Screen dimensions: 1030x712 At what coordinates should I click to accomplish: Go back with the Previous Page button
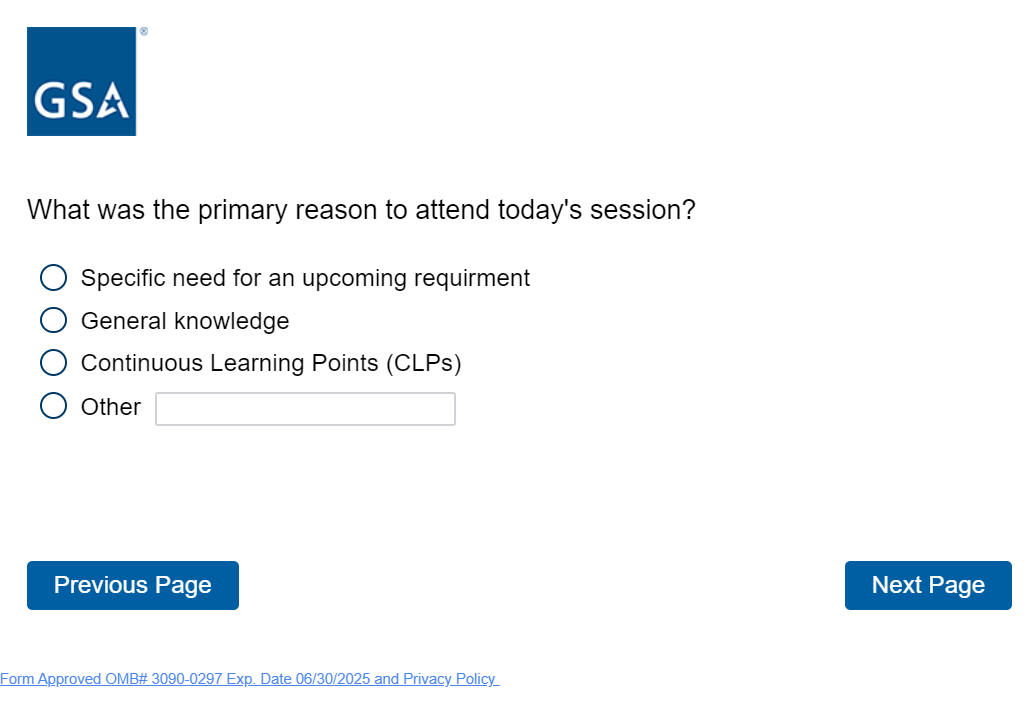[133, 585]
